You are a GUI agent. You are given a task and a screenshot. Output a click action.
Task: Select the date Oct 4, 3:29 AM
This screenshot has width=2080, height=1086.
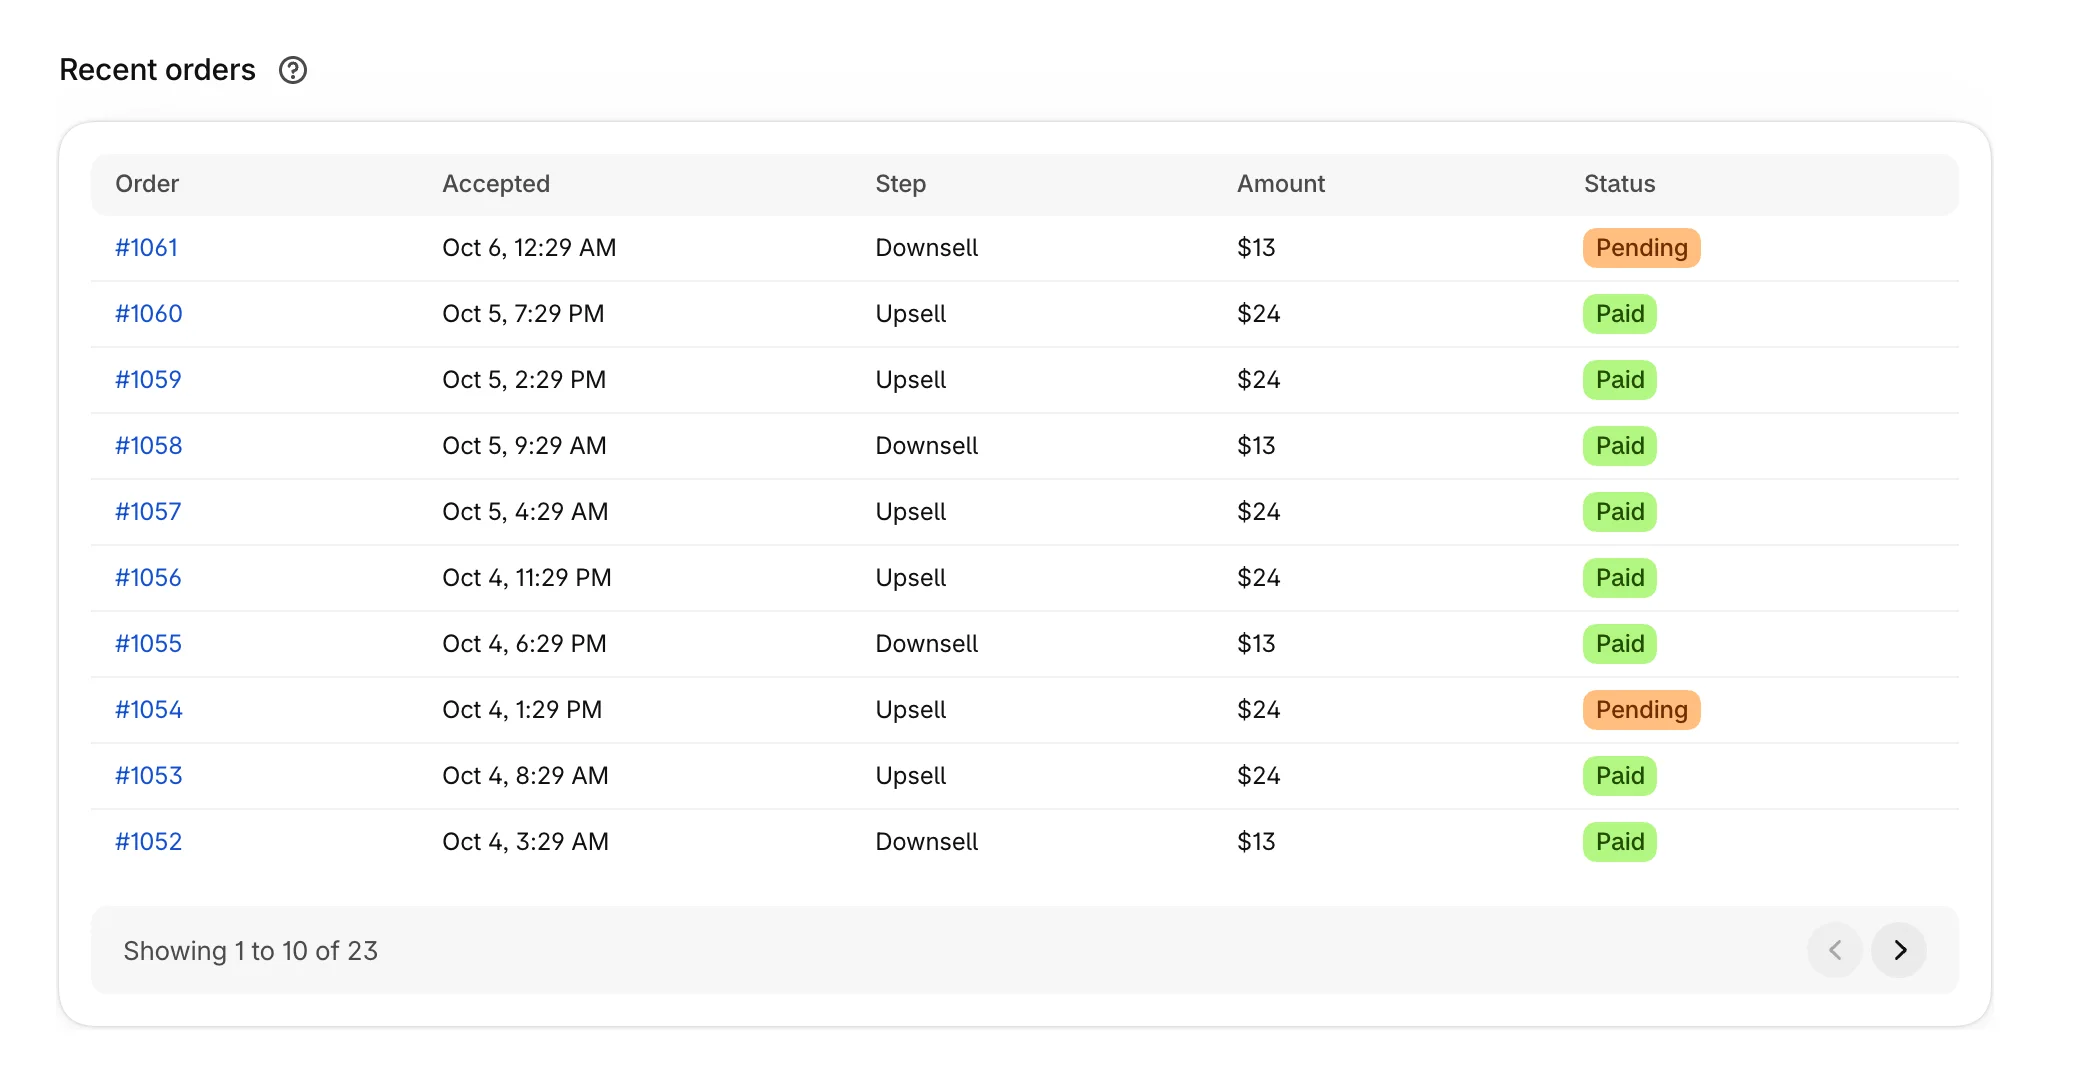point(525,842)
